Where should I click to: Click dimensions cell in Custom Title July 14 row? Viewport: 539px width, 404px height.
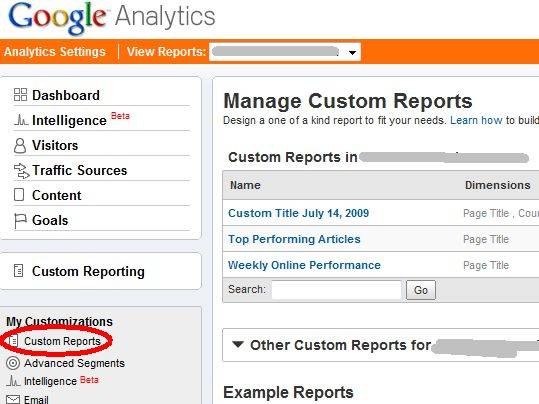(x=501, y=214)
